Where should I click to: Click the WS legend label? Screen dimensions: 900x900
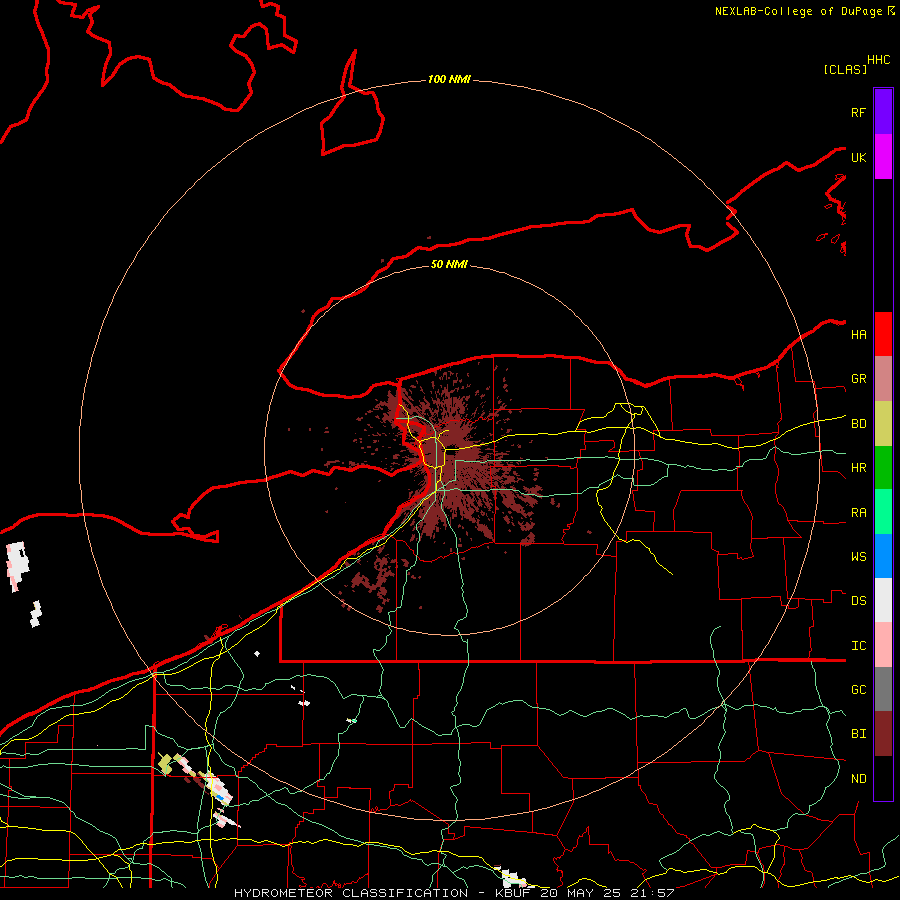pyautogui.click(x=858, y=557)
